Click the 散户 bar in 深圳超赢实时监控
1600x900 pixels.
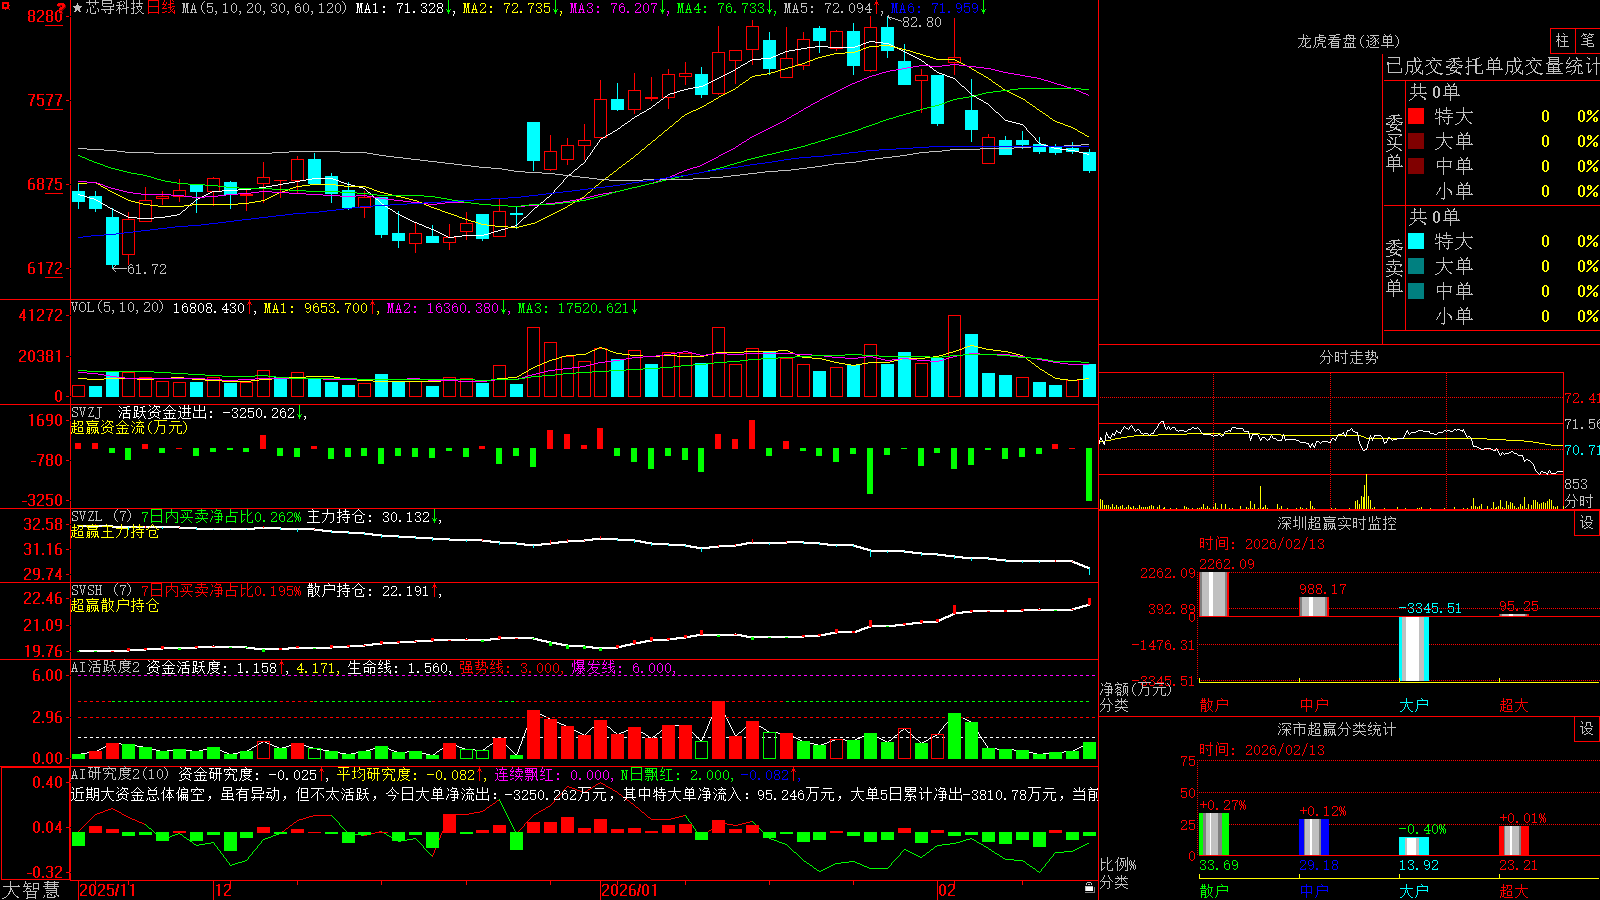click(1213, 594)
